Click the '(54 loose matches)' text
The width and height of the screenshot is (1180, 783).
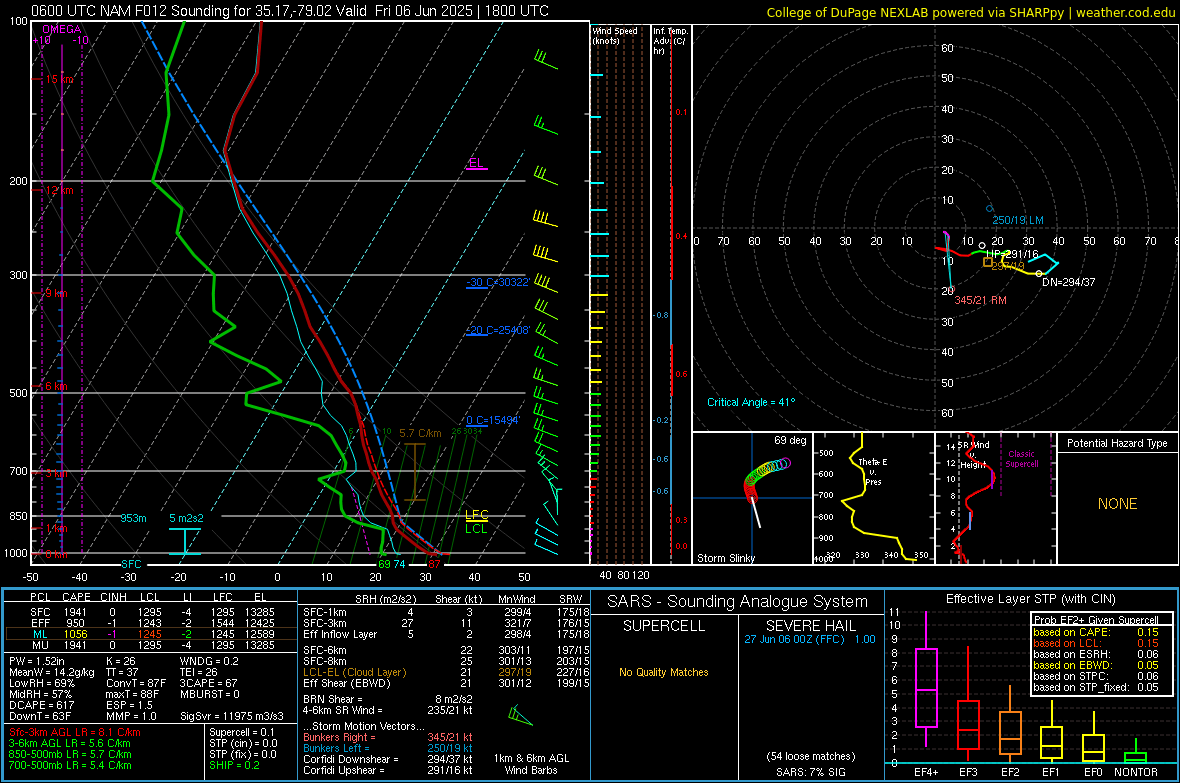810,756
